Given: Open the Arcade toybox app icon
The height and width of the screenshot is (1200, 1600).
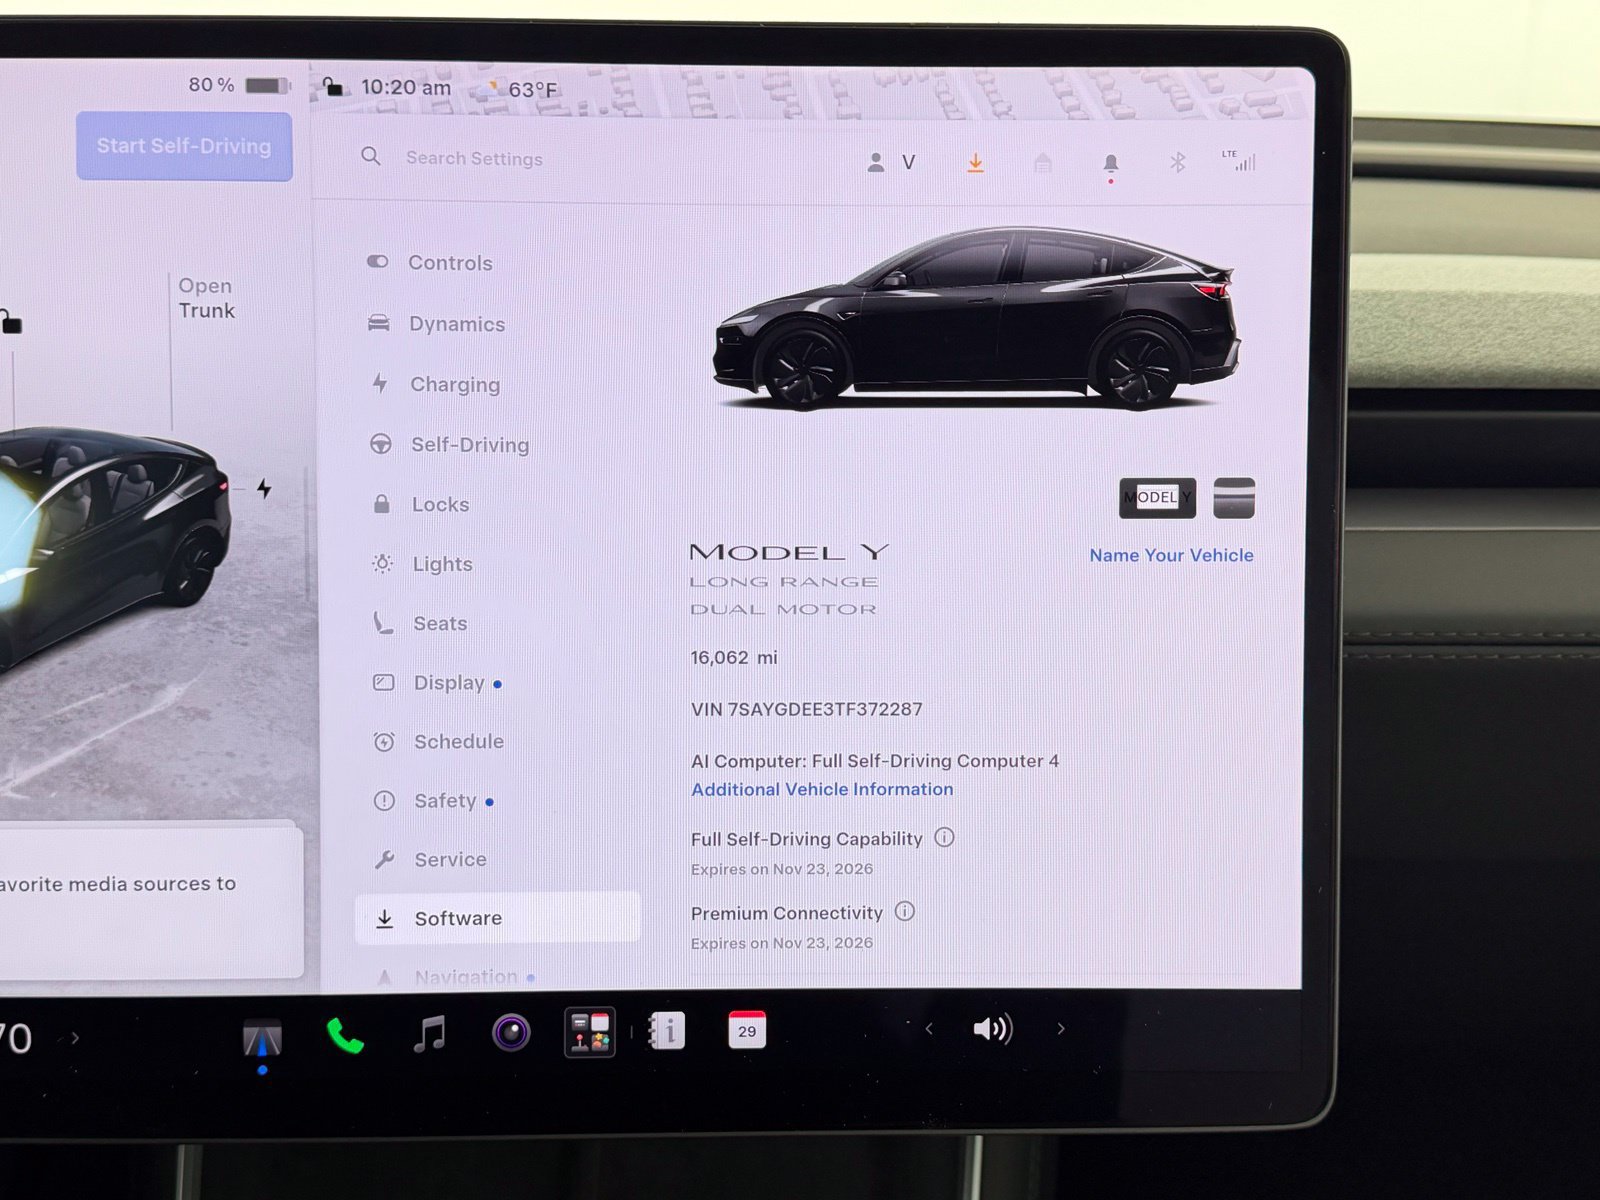Looking at the screenshot, I should point(590,1032).
